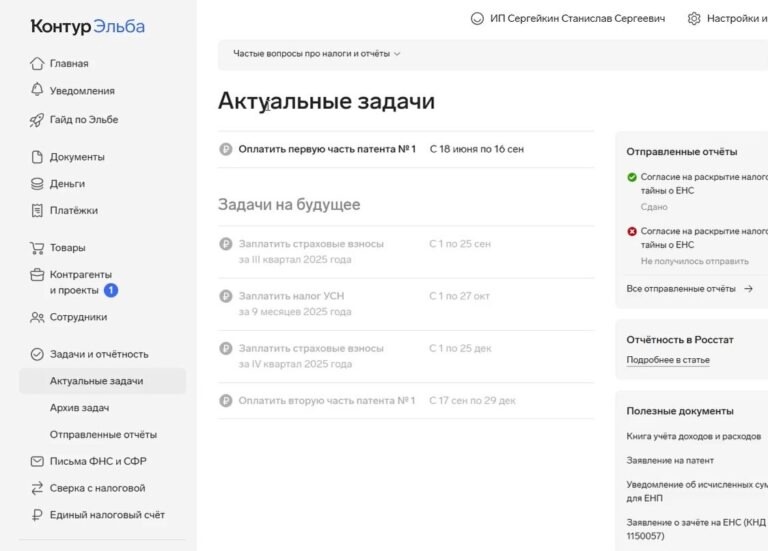The width and height of the screenshot is (768, 551).
Task: Click the envelope icon for Письма ФНС и СФР
Action: (37, 461)
